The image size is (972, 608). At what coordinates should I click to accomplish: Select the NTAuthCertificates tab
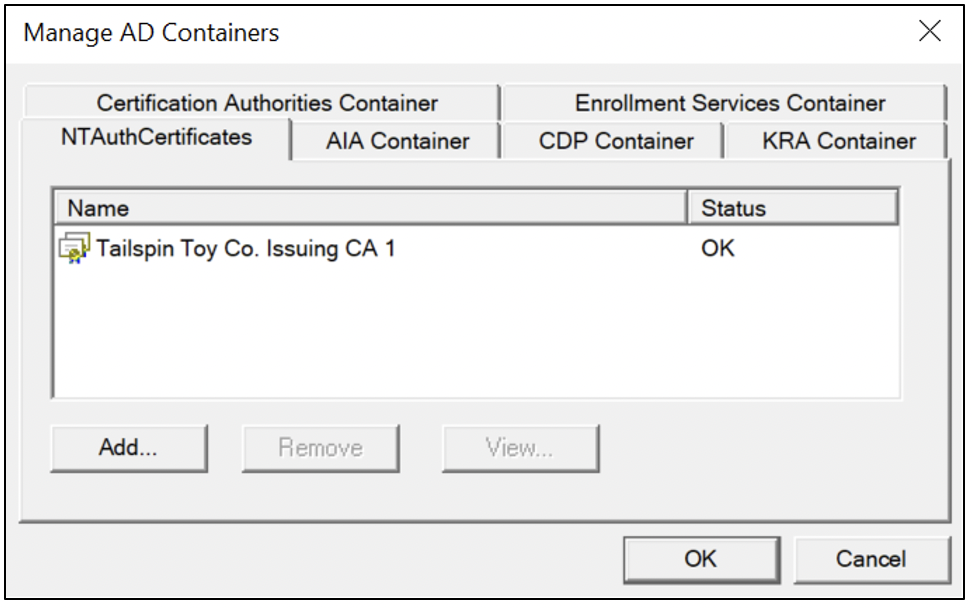(x=156, y=138)
